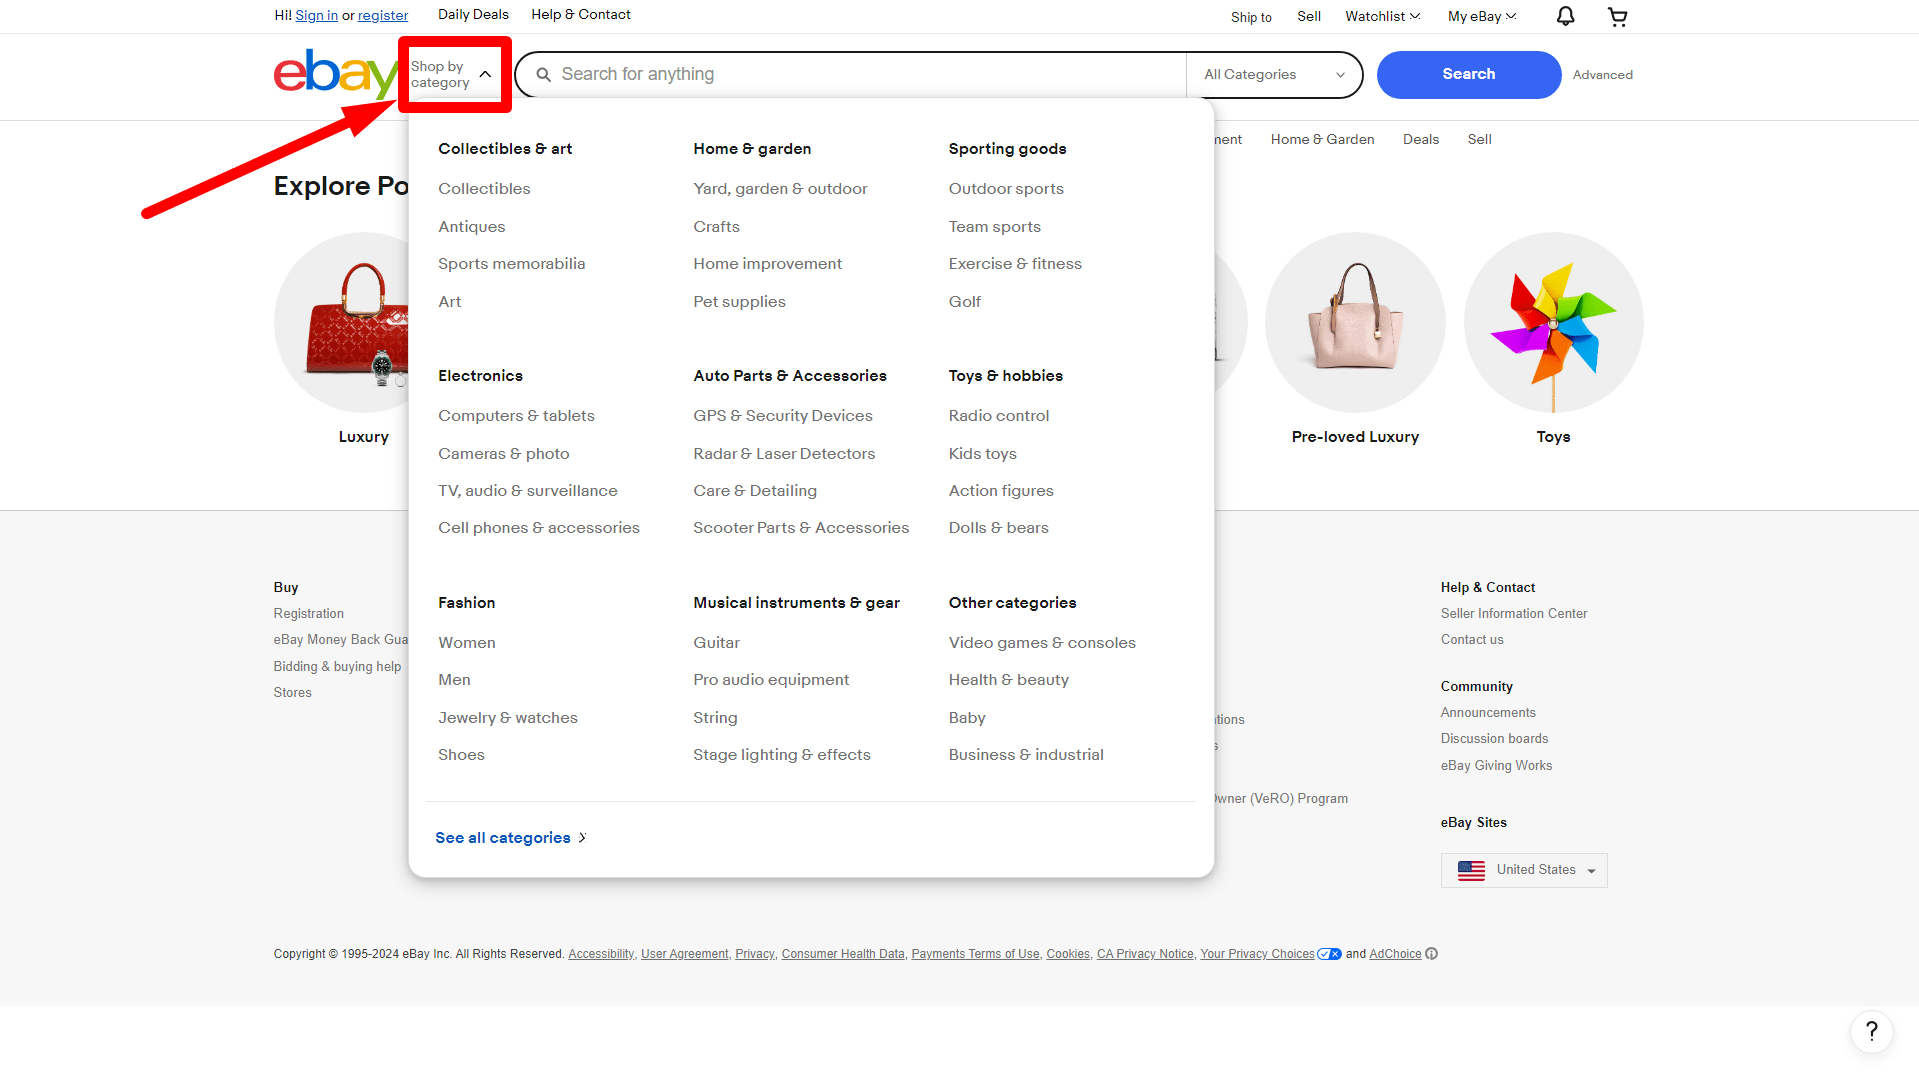
Task: Open the Pre-loved Luxury thumbnail
Action: click(x=1354, y=323)
